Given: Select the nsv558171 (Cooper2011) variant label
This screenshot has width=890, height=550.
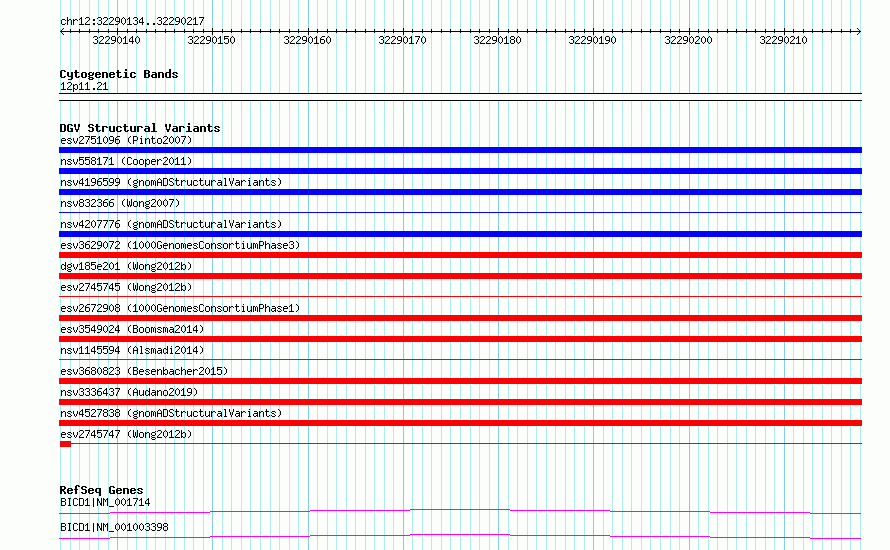Looking at the screenshot, I should (126, 161).
